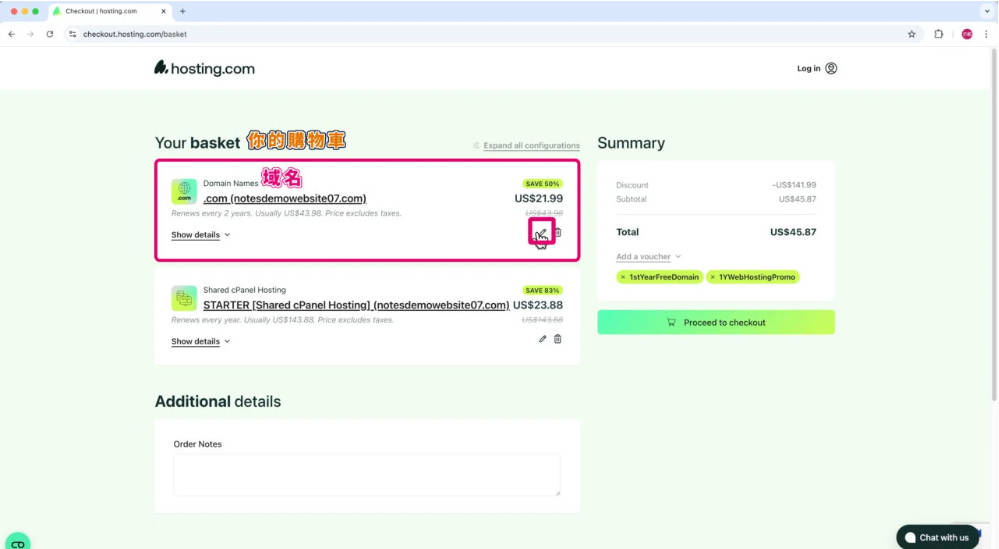Viewport: 999px width, 549px height.
Task: View site information icon in address bar
Action: click(x=73, y=34)
